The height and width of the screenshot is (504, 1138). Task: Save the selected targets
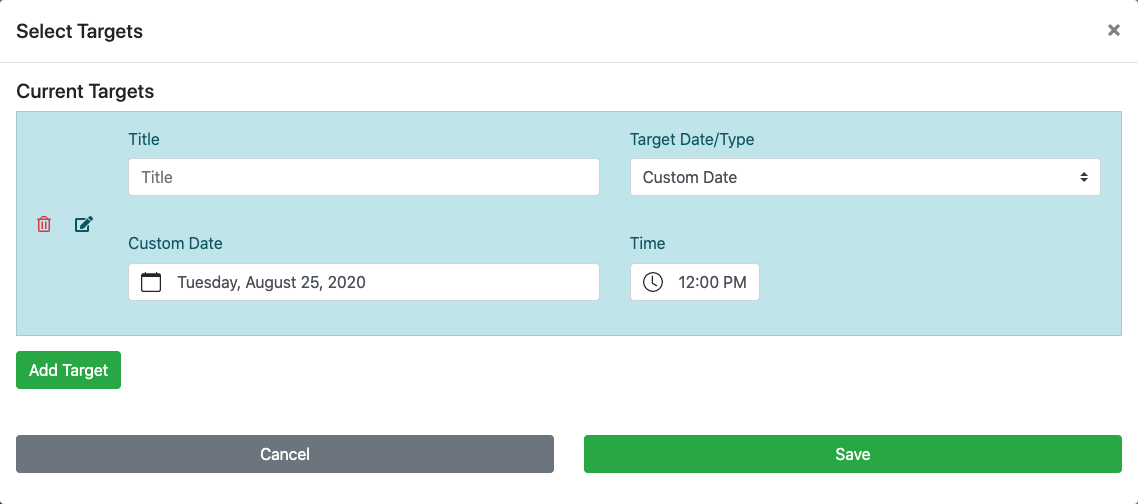[853, 454]
